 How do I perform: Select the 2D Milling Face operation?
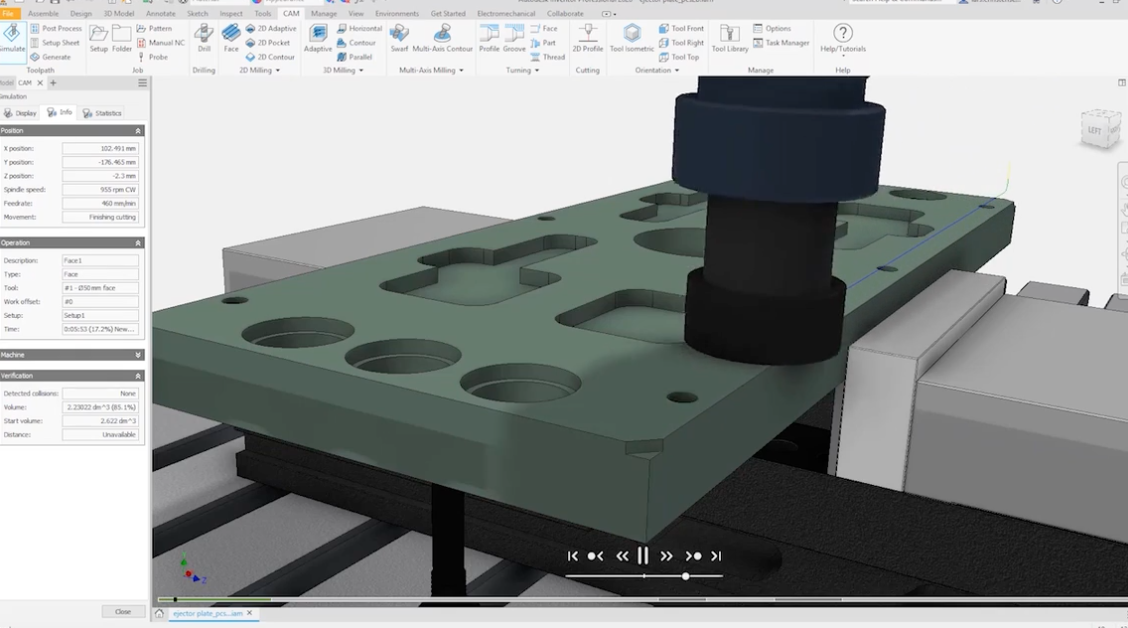[231, 38]
